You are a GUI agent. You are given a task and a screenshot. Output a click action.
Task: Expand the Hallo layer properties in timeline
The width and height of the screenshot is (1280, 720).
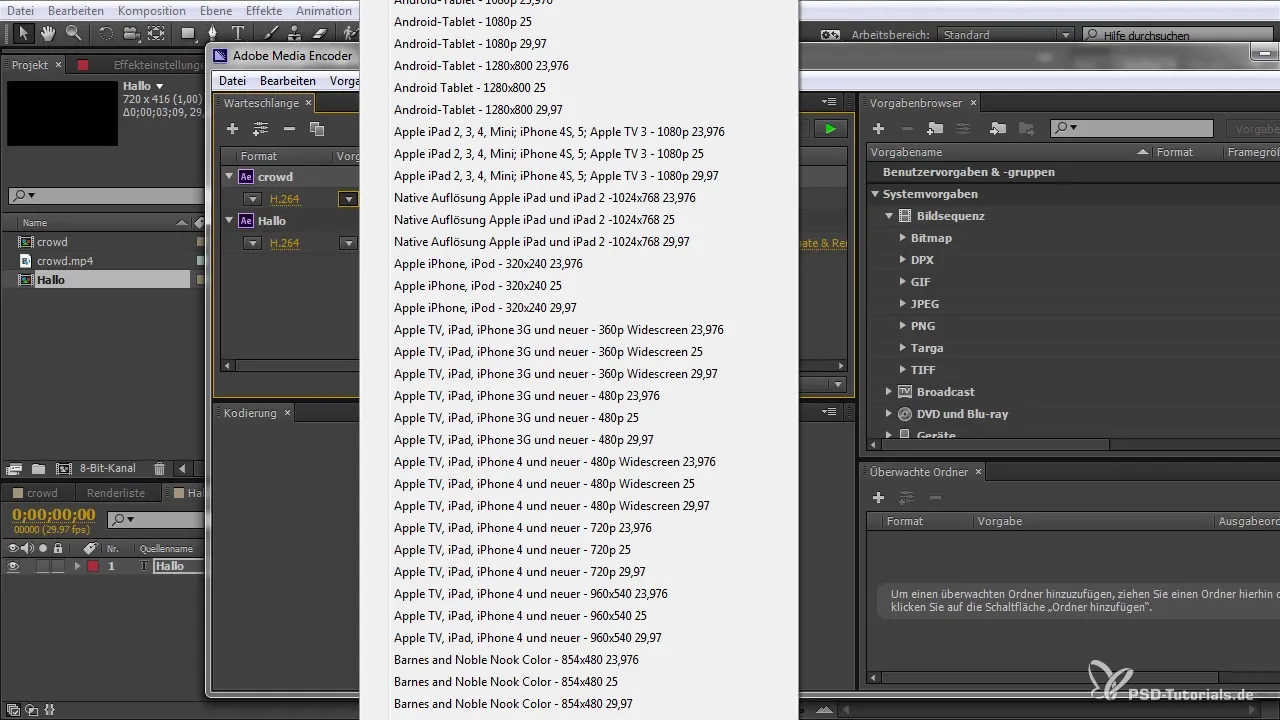(x=78, y=566)
